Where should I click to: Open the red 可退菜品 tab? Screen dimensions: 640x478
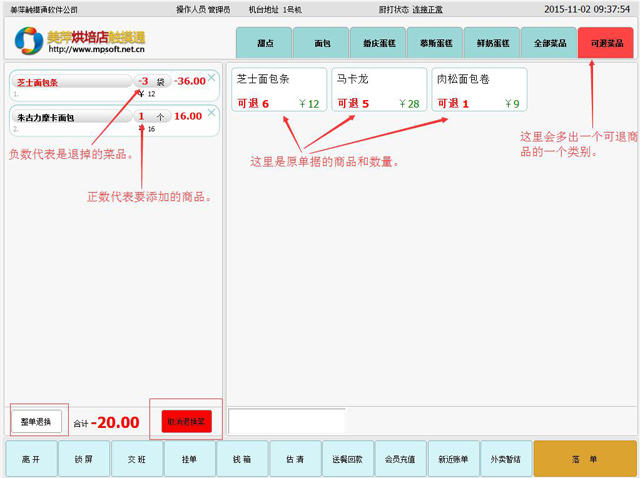pos(606,43)
